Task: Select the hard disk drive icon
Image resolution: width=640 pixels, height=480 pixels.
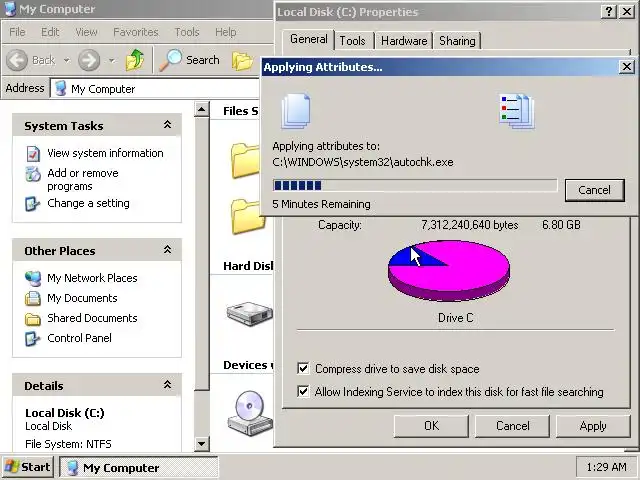Action: click(250, 313)
